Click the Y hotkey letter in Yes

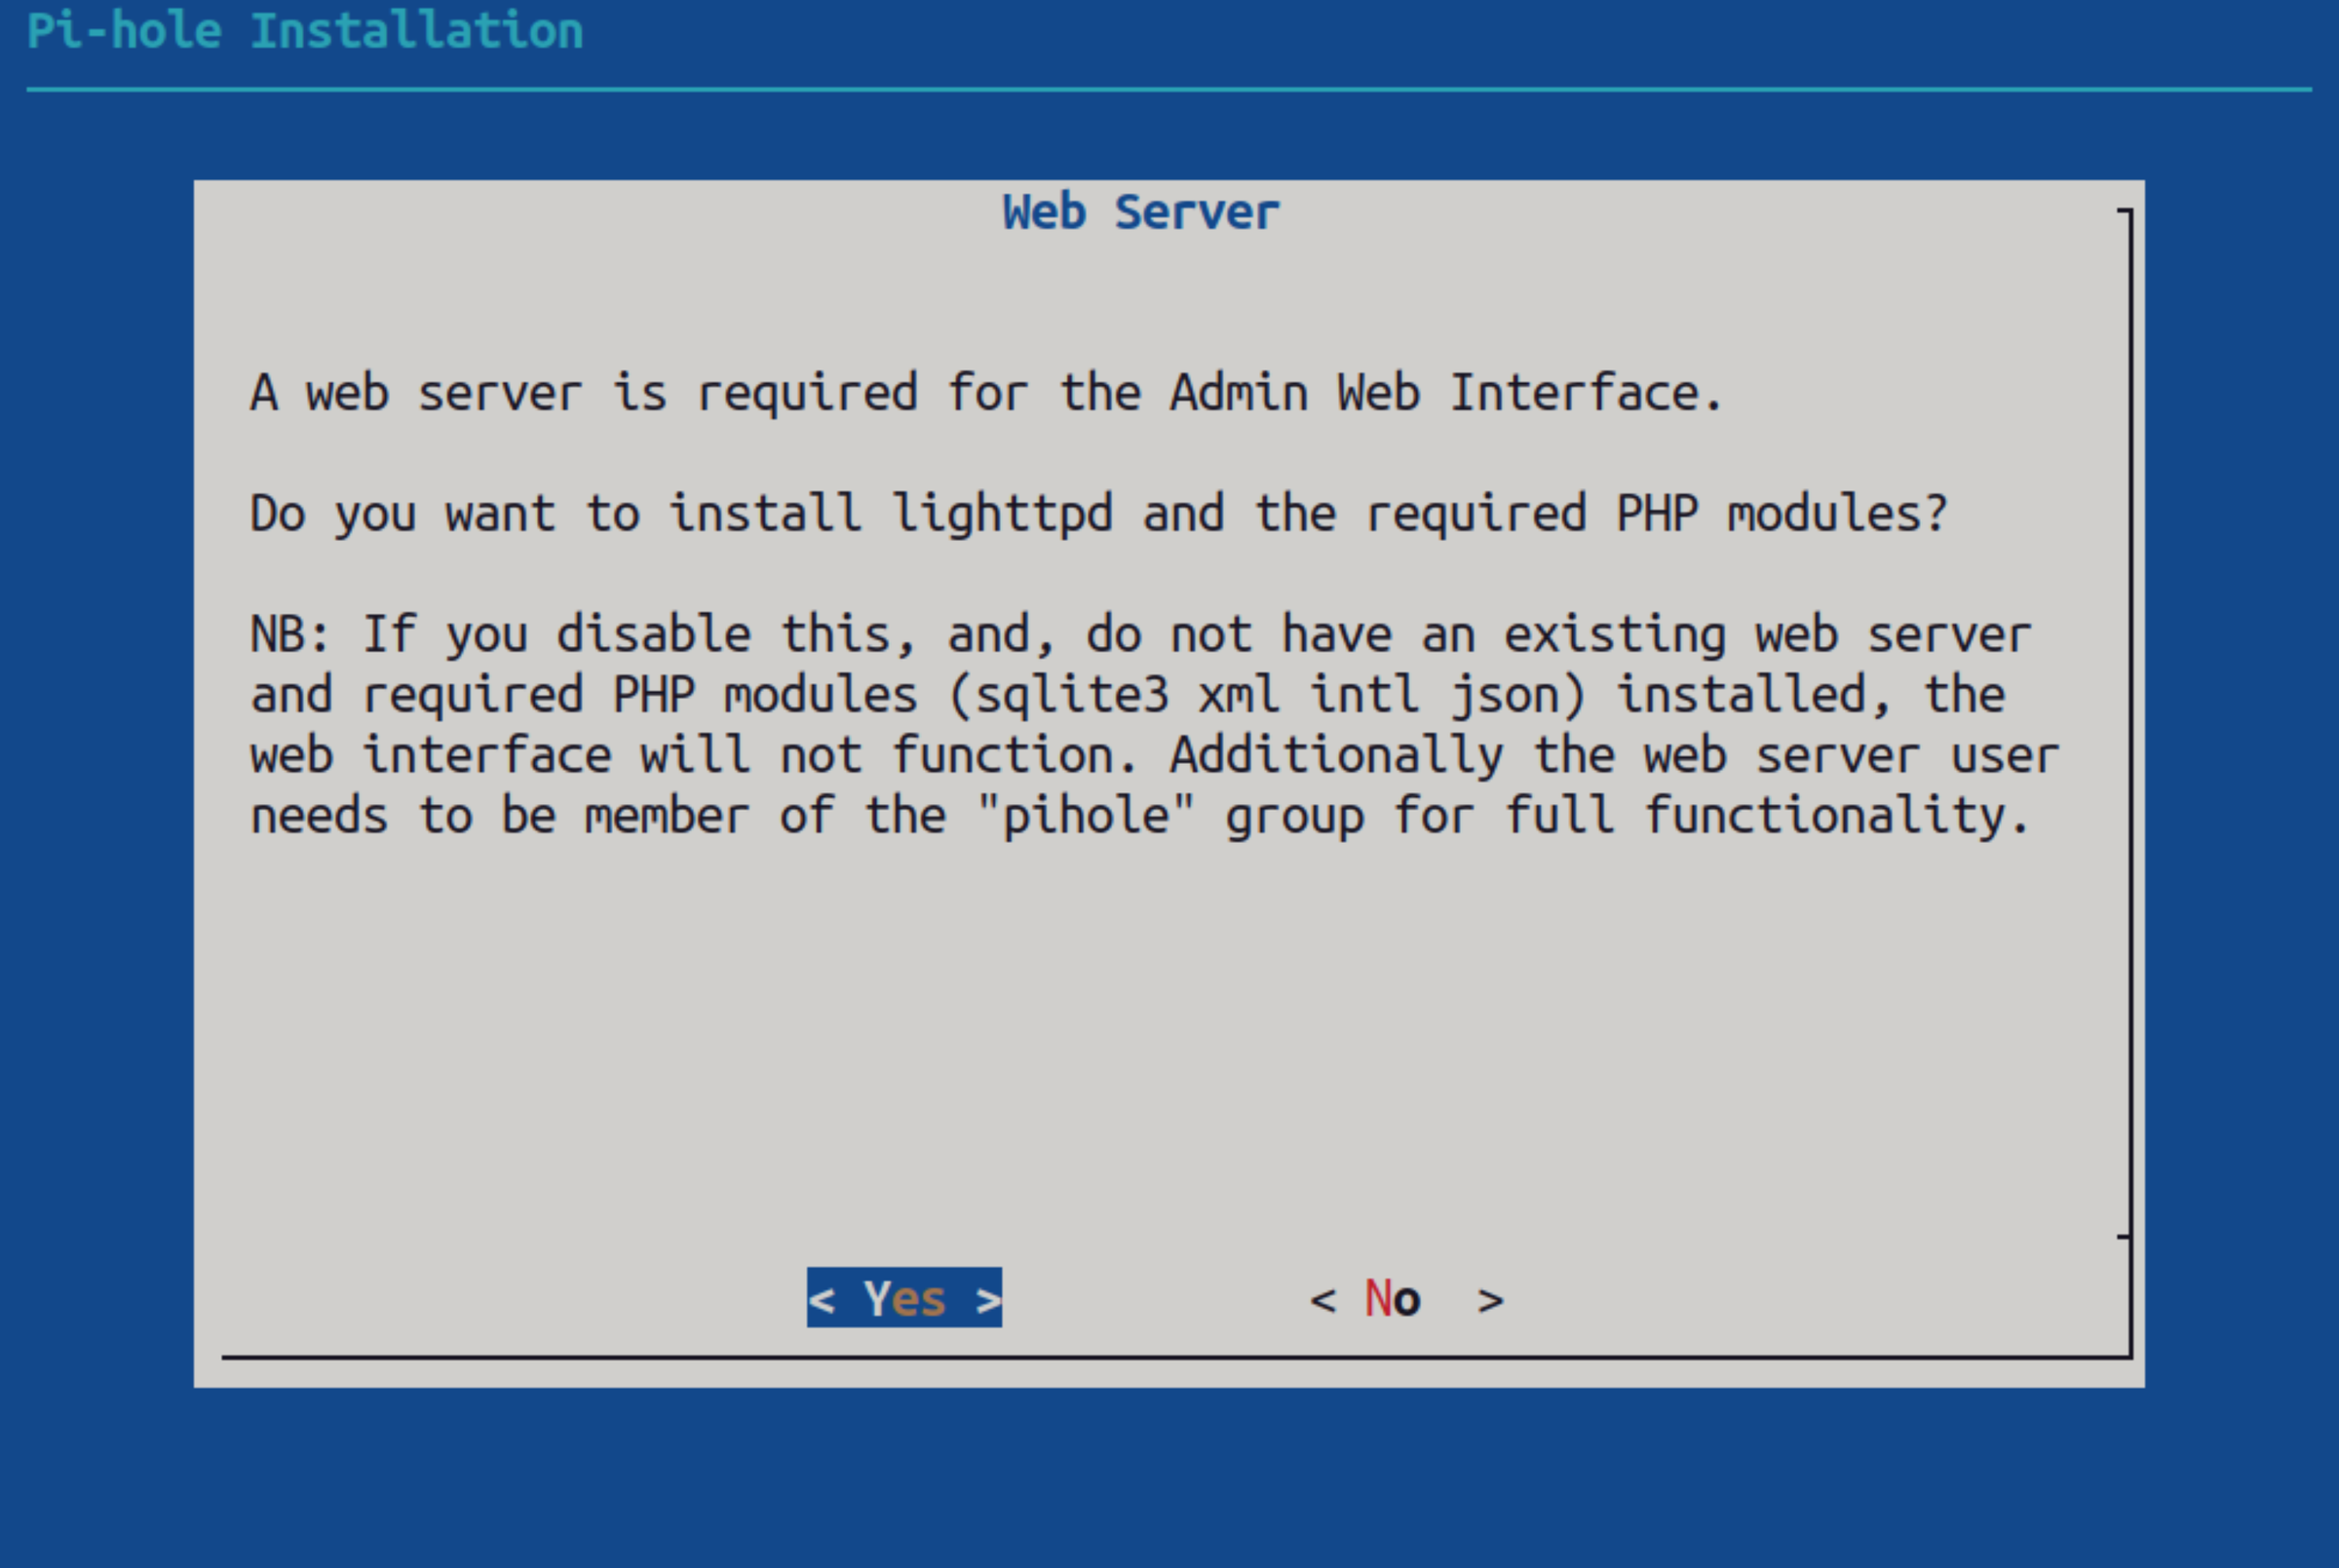click(x=877, y=1299)
